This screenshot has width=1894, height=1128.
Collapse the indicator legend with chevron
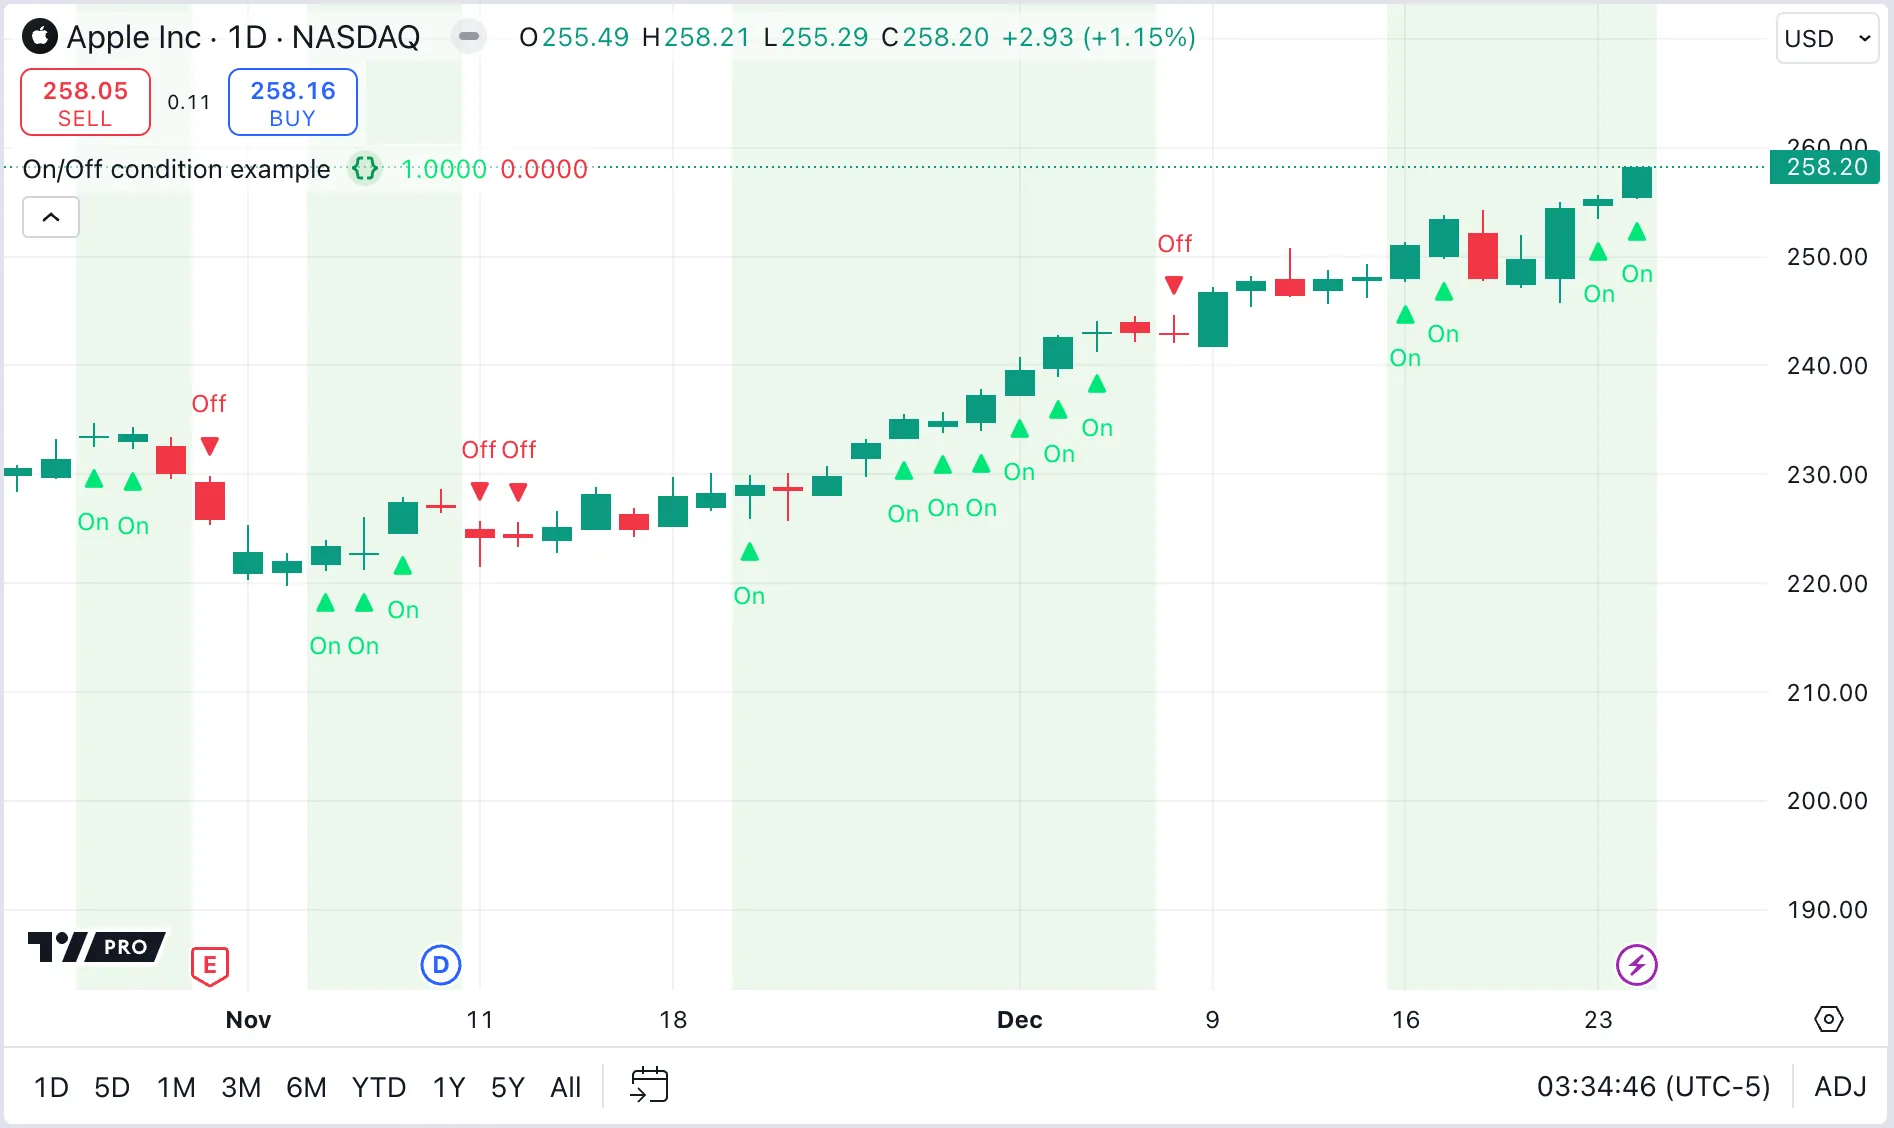(51, 217)
